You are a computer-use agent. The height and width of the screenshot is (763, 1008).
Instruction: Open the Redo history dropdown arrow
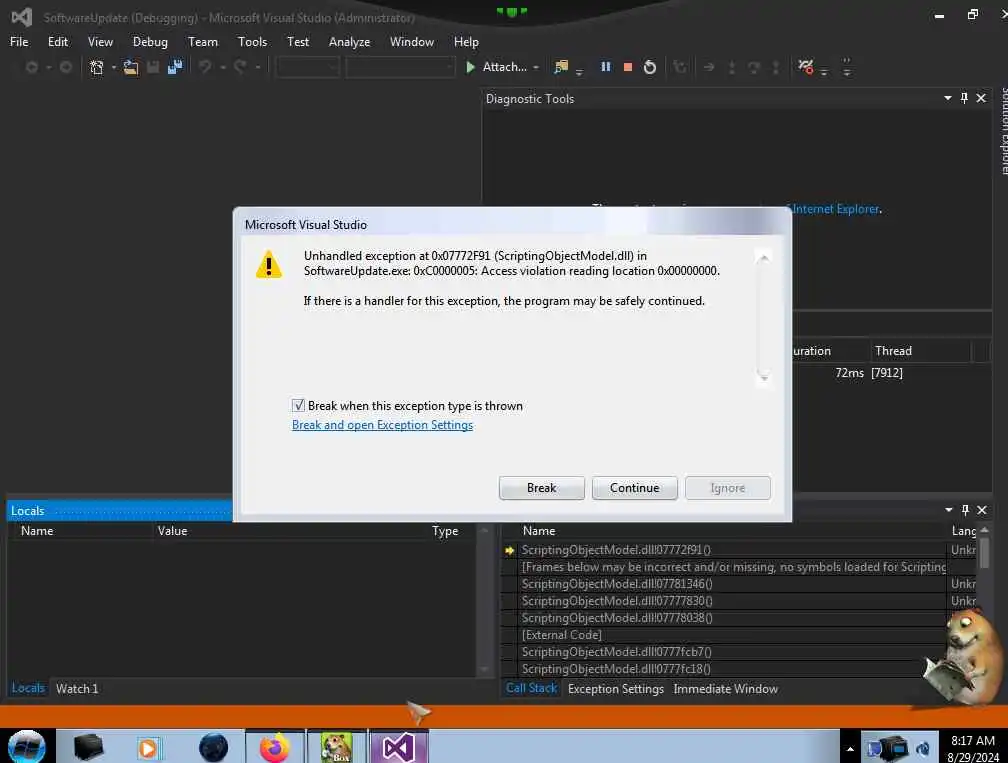click(258, 67)
